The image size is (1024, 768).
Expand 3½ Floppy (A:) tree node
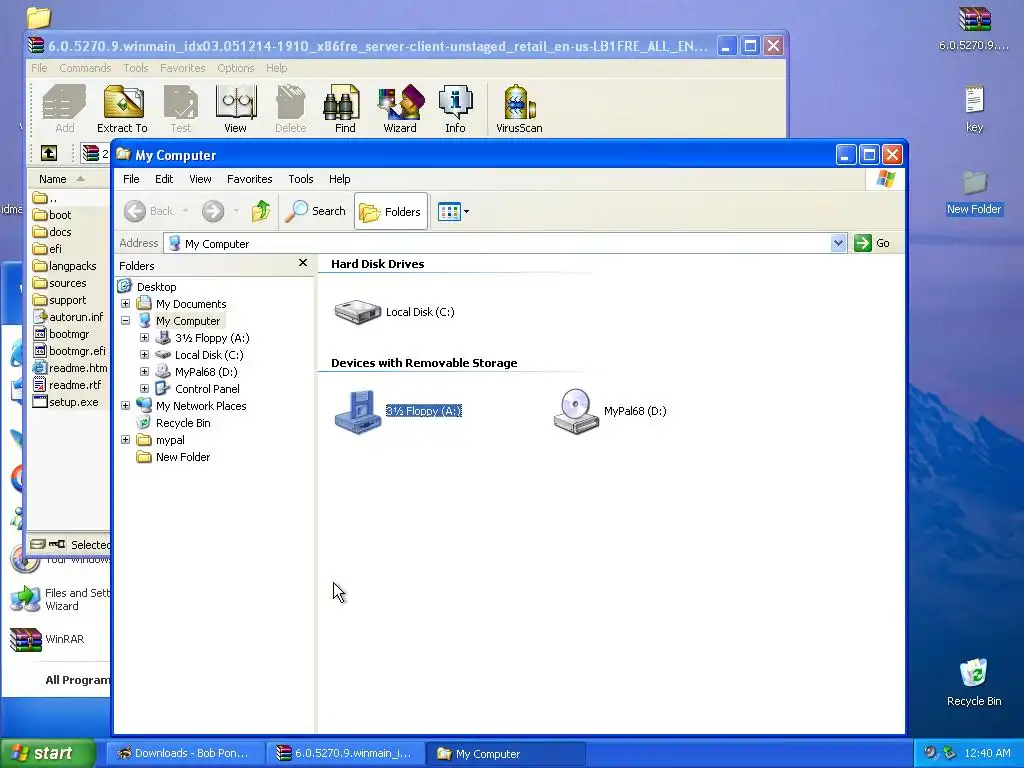point(144,338)
